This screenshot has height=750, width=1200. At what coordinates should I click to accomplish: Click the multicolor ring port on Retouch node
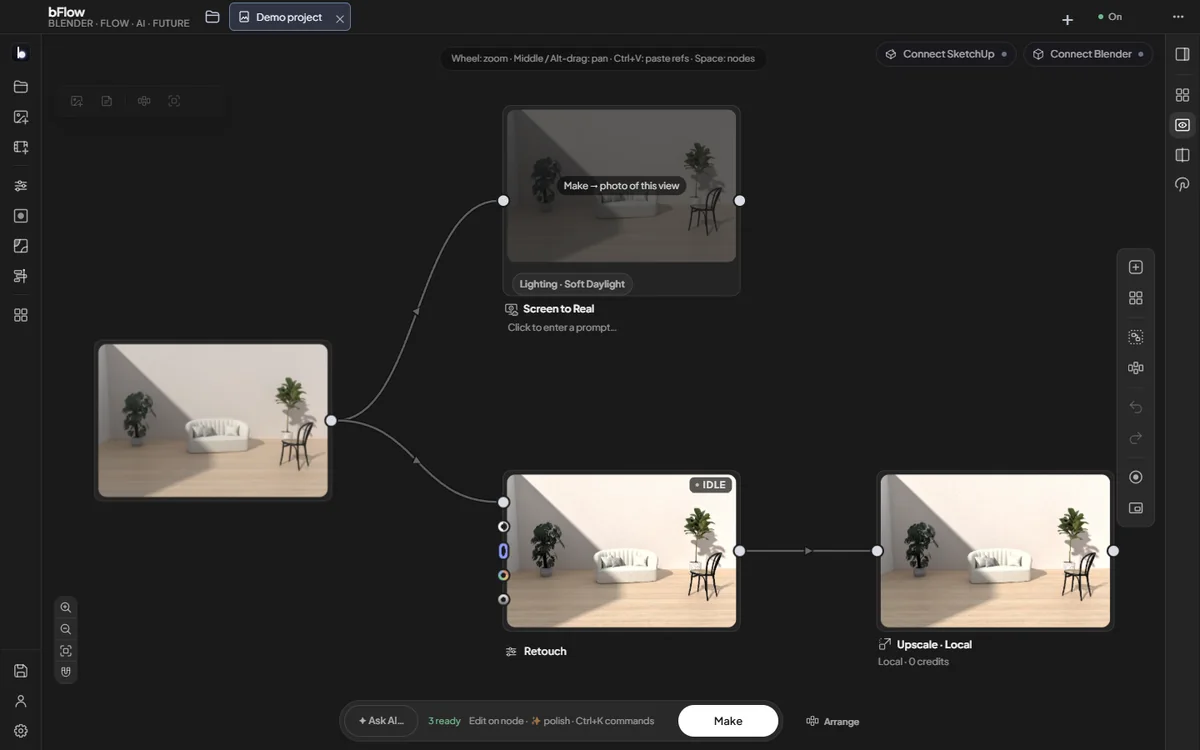503,575
